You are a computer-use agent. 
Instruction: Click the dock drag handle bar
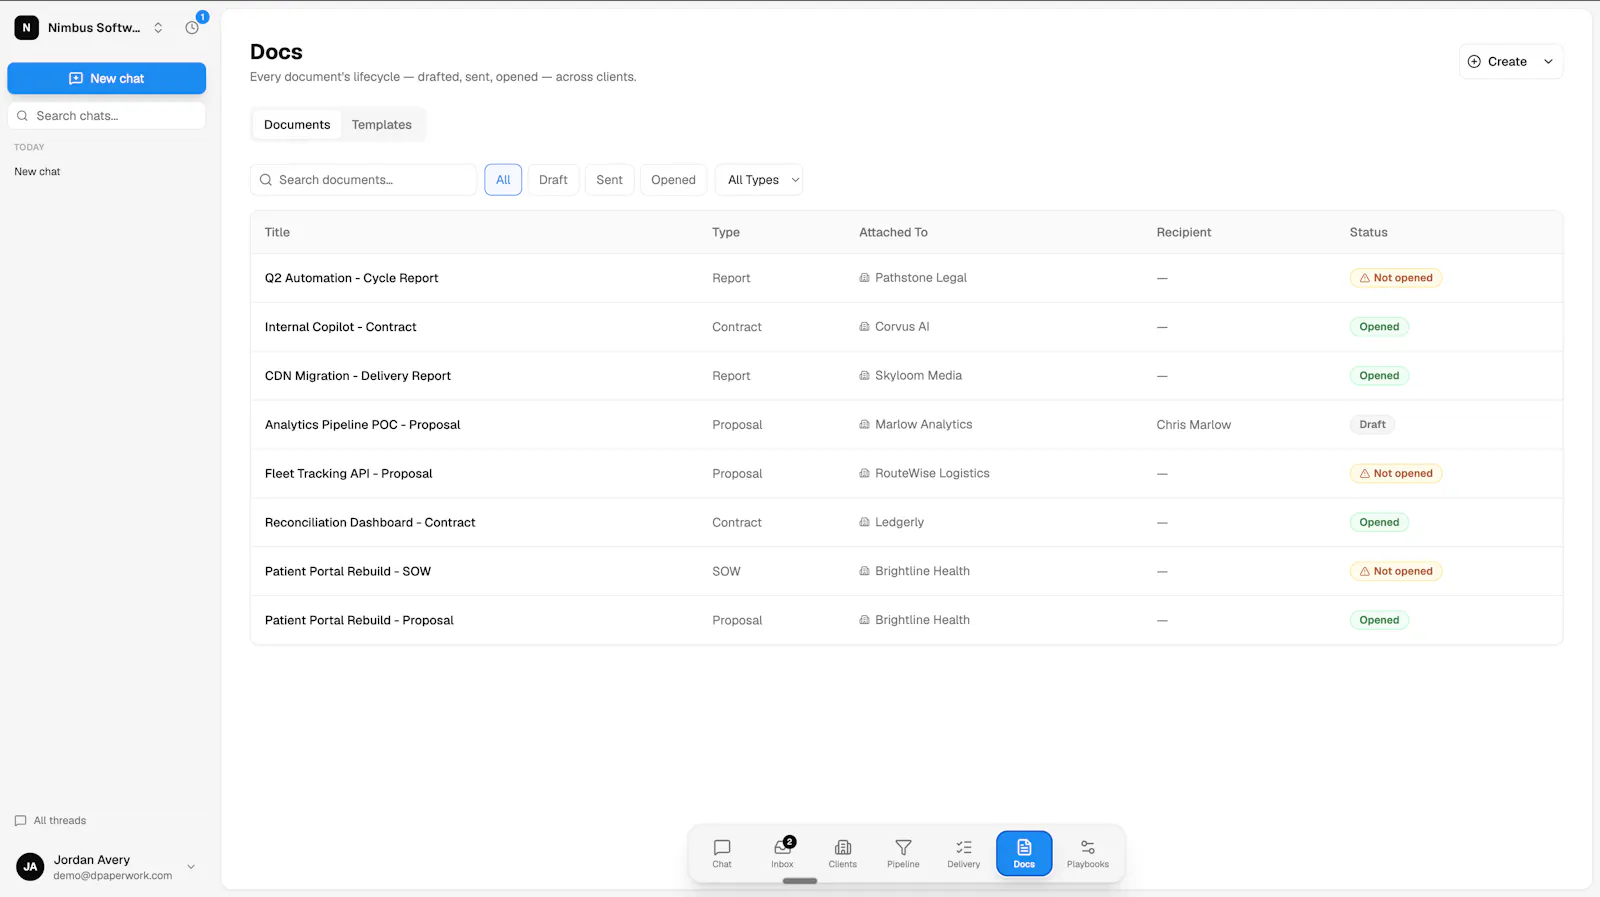[x=800, y=881]
